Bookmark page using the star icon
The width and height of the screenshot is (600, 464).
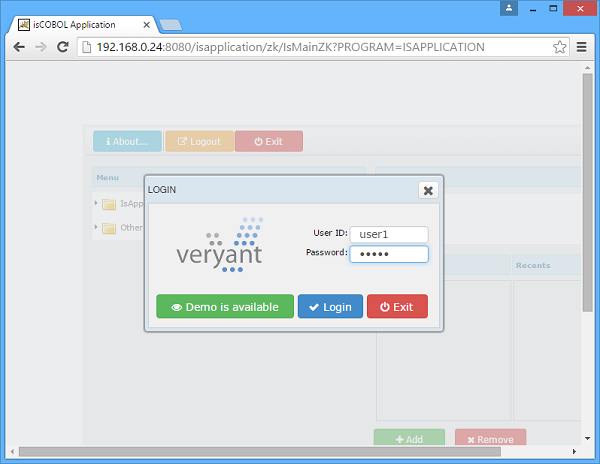(560, 47)
